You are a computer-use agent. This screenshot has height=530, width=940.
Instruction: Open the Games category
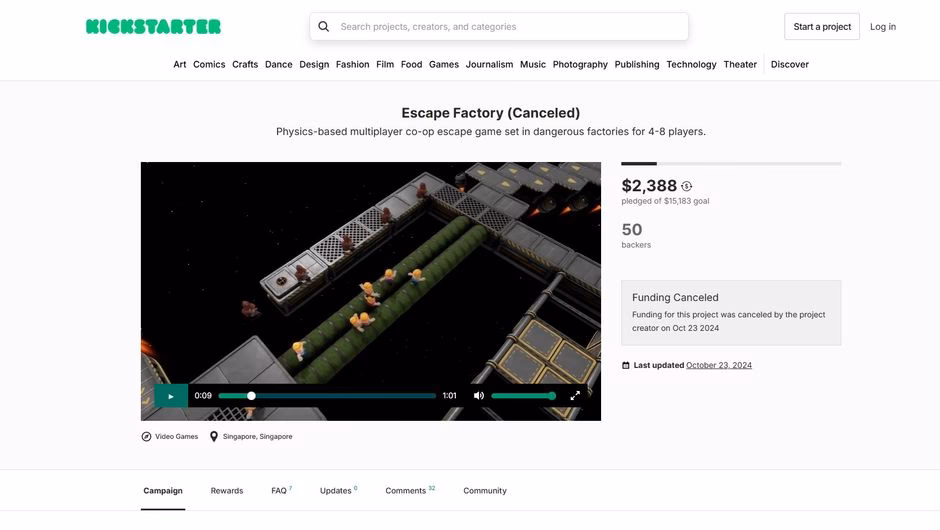click(444, 64)
